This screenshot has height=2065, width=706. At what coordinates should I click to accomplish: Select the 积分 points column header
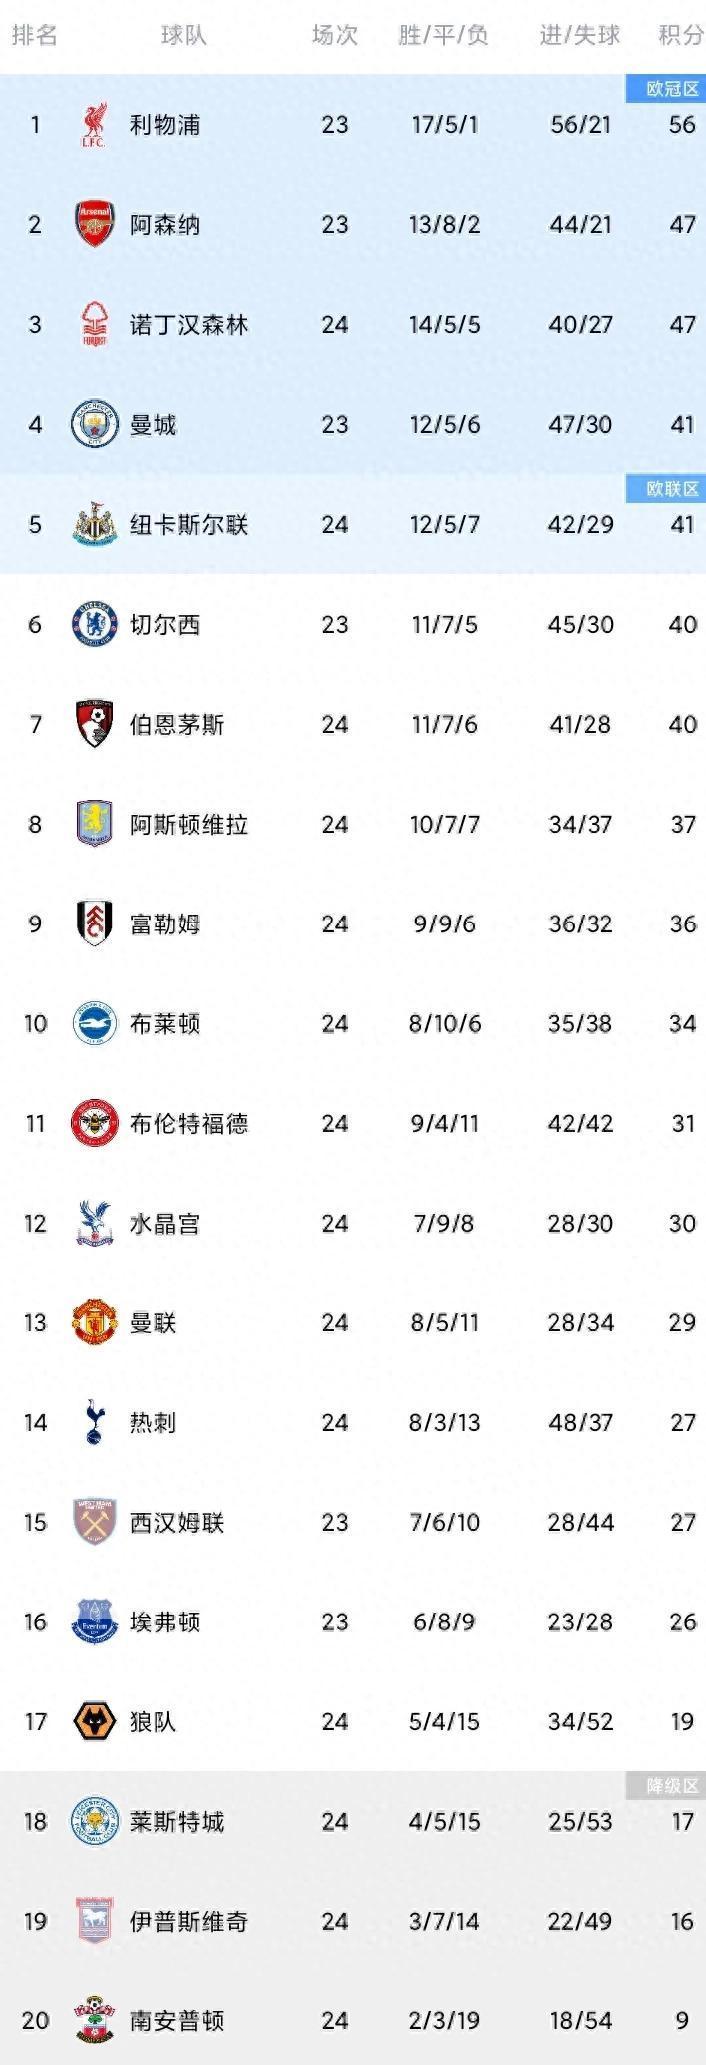681,36
